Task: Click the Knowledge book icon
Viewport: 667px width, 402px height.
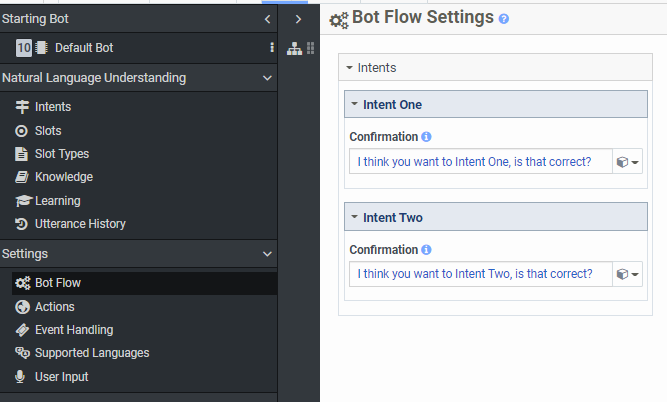Action: point(22,177)
